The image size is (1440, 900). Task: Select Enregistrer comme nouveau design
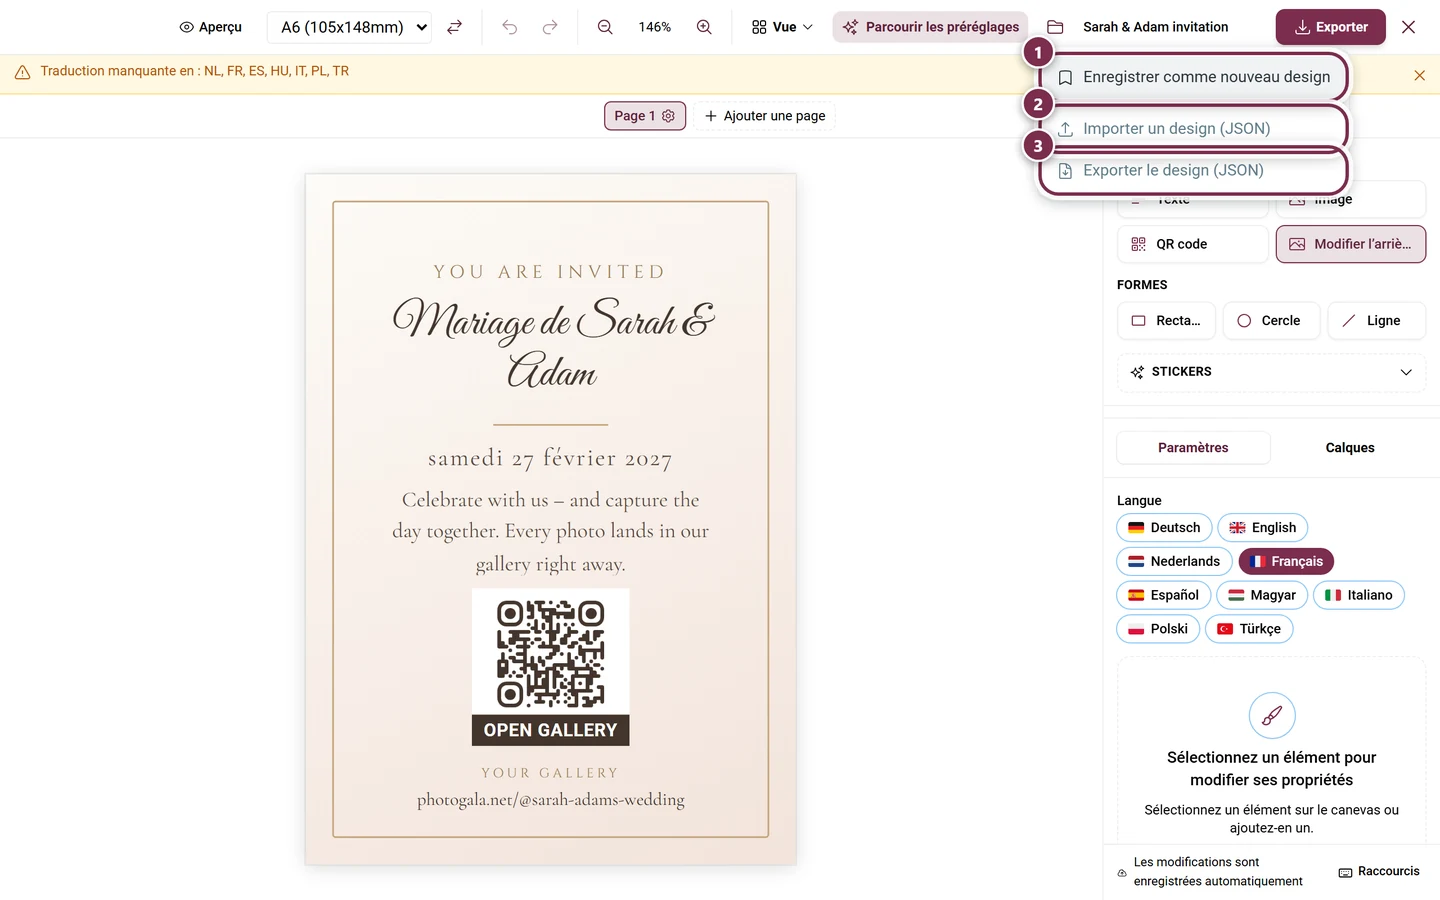[1194, 77]
